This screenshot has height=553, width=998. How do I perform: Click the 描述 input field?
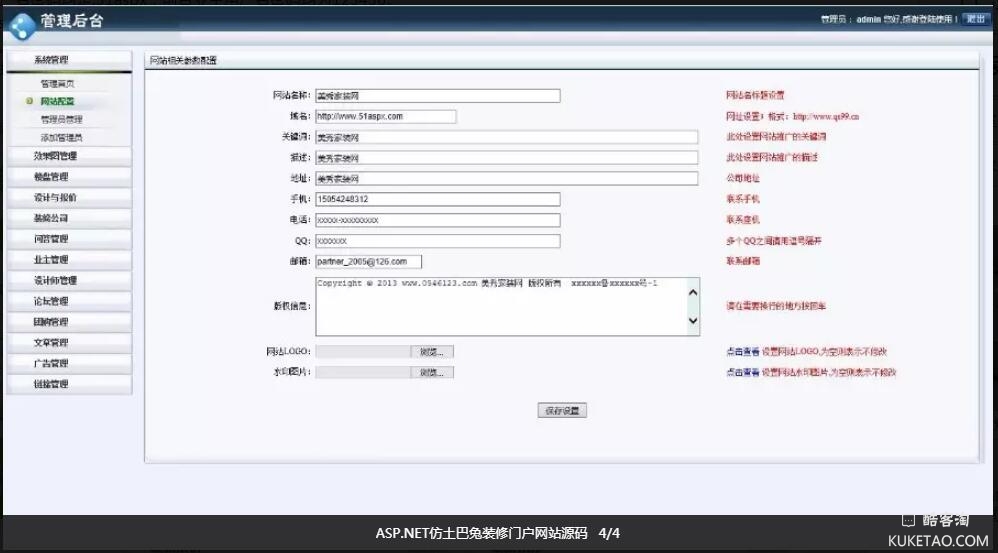tap(507, 158)
